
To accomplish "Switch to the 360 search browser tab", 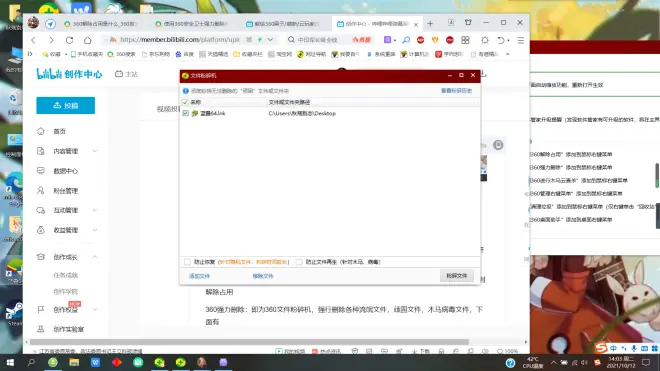I will pyautogui.click(x=103, y=24).
